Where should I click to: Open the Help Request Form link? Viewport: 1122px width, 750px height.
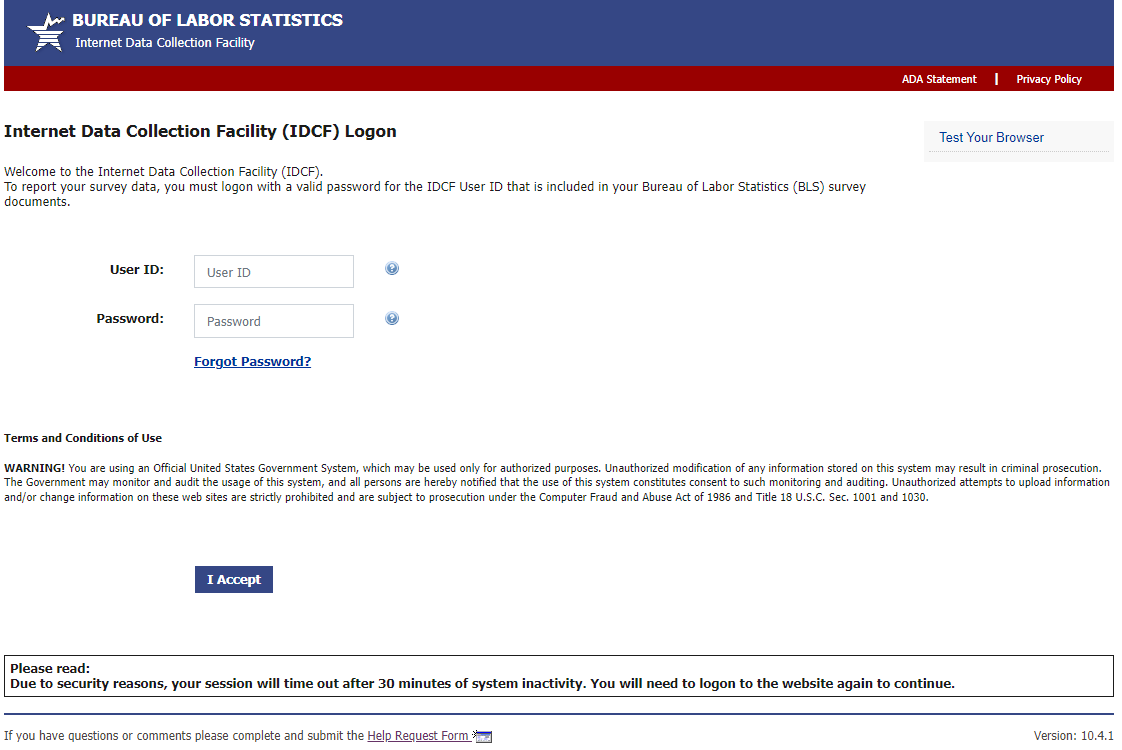pos(417,736)
